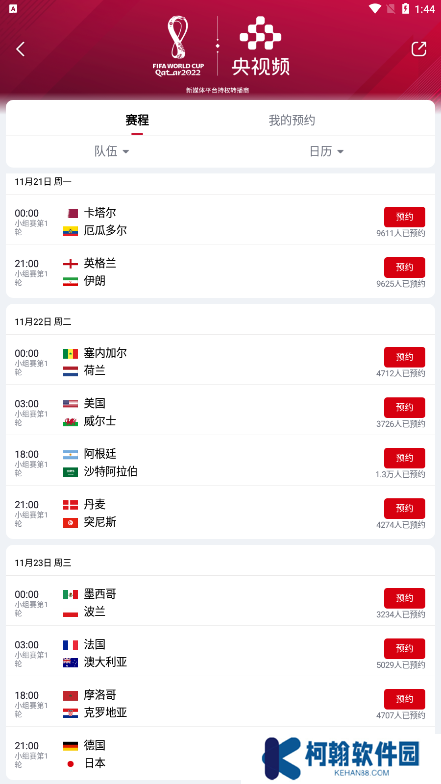
Task: Tap the back arrow icon
Action: click(x=20, y=49)
